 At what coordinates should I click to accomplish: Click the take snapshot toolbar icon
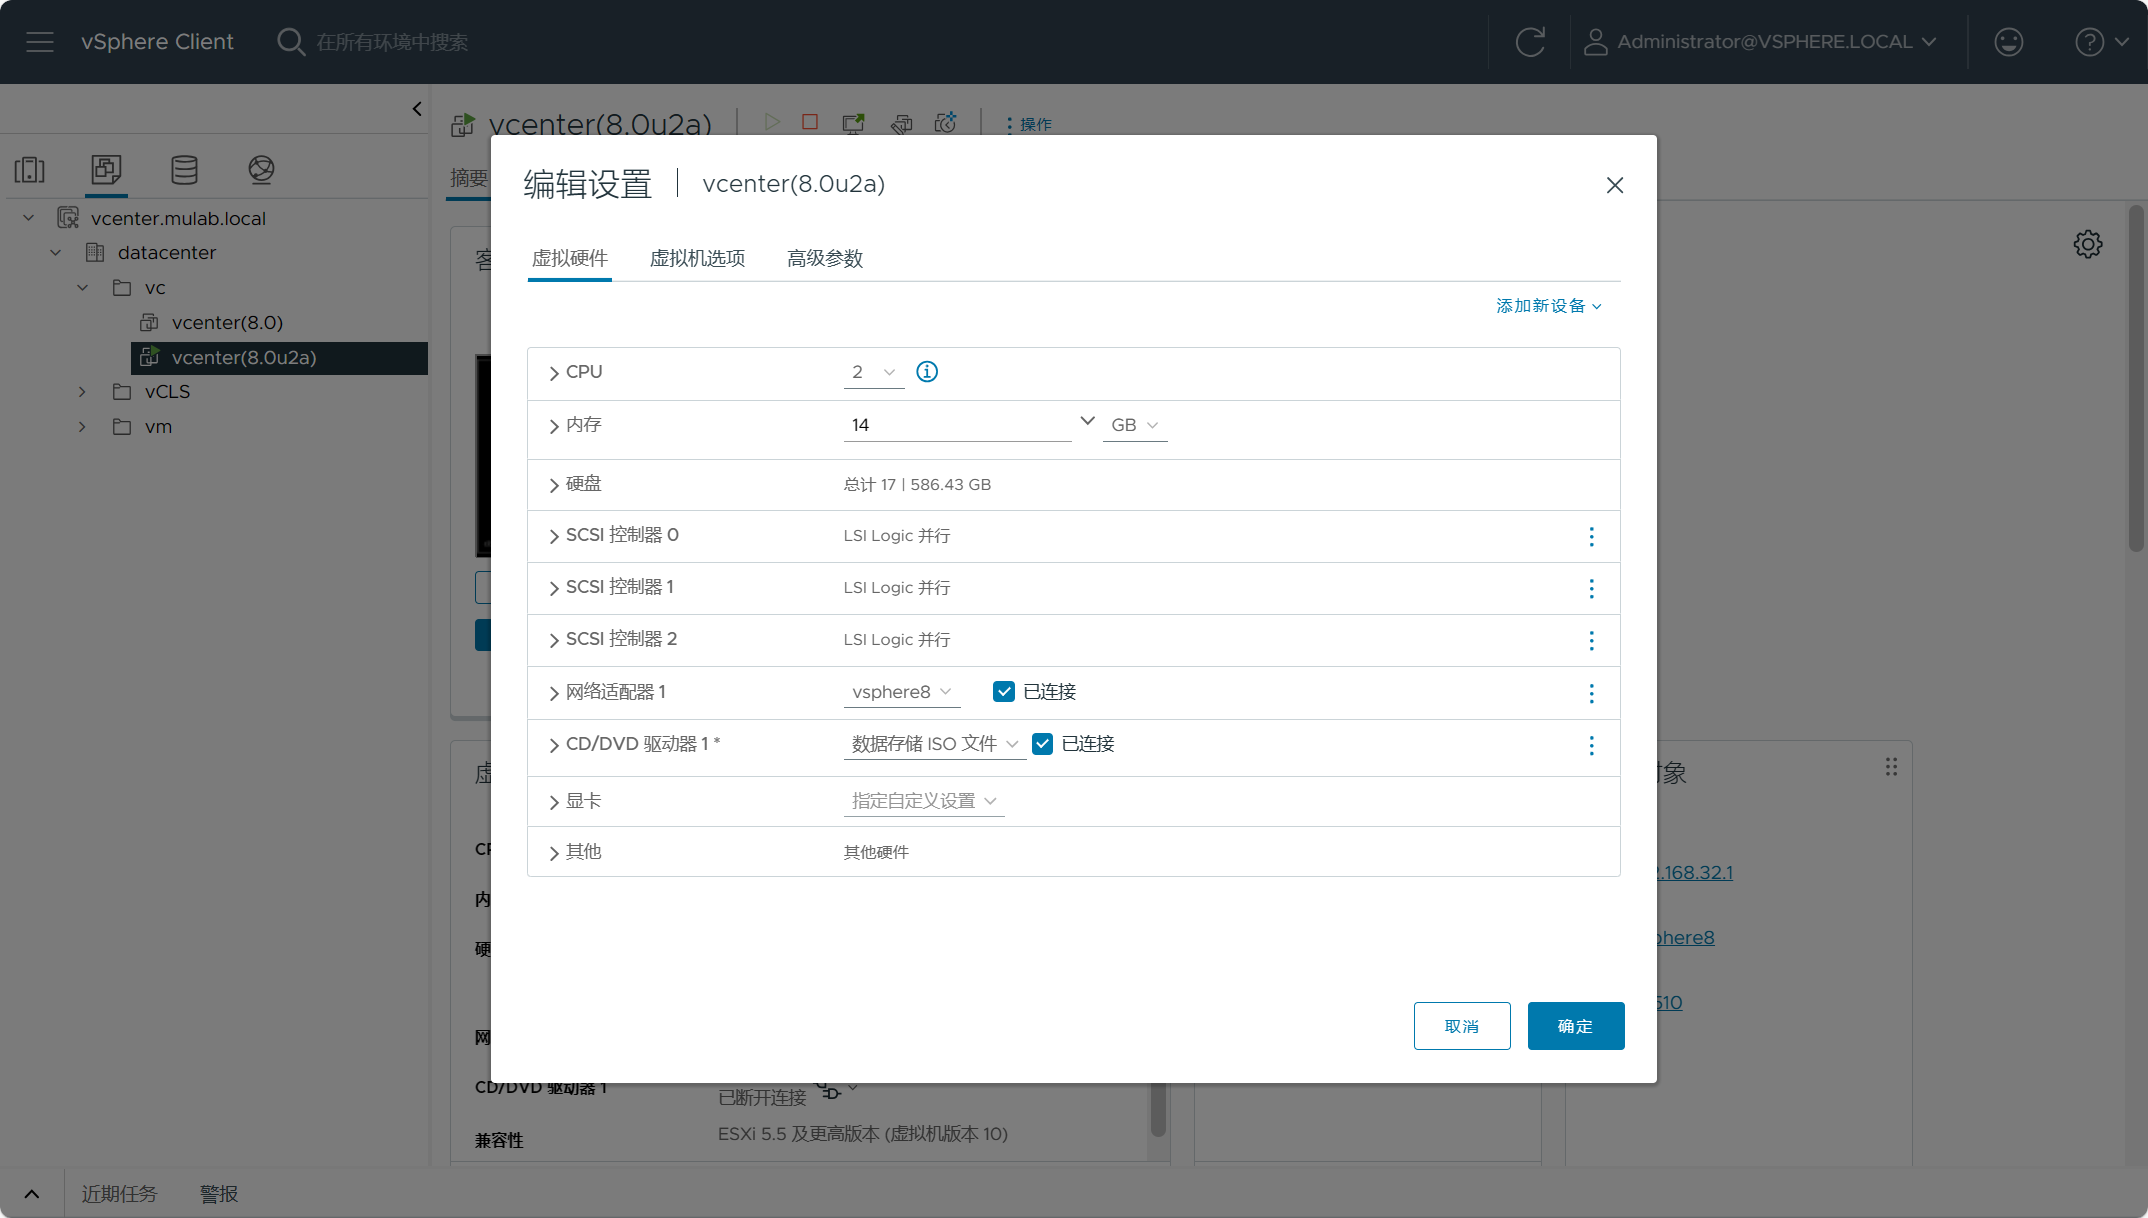pos(945,122)
